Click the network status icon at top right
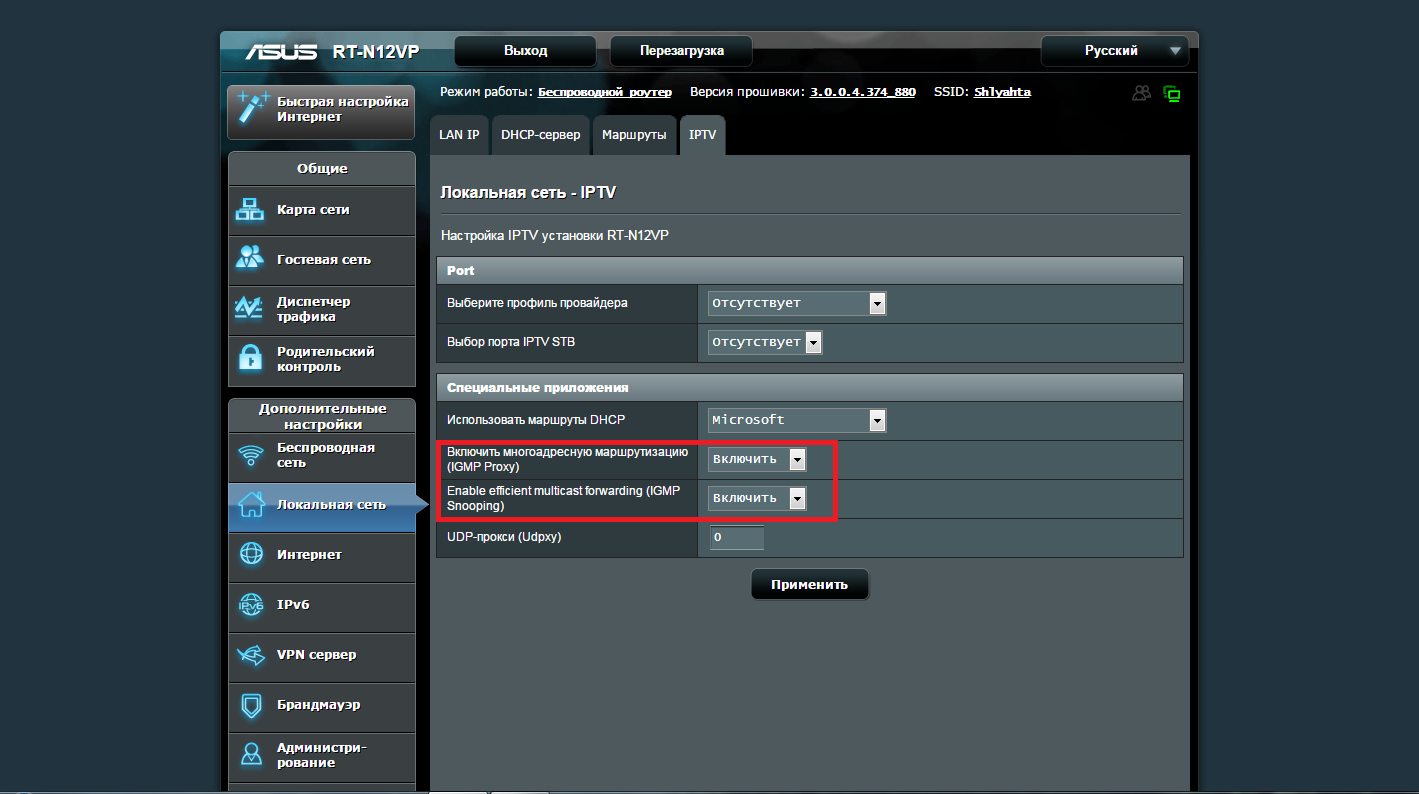Screen dimensions: 1419x794 point(1172,94)
